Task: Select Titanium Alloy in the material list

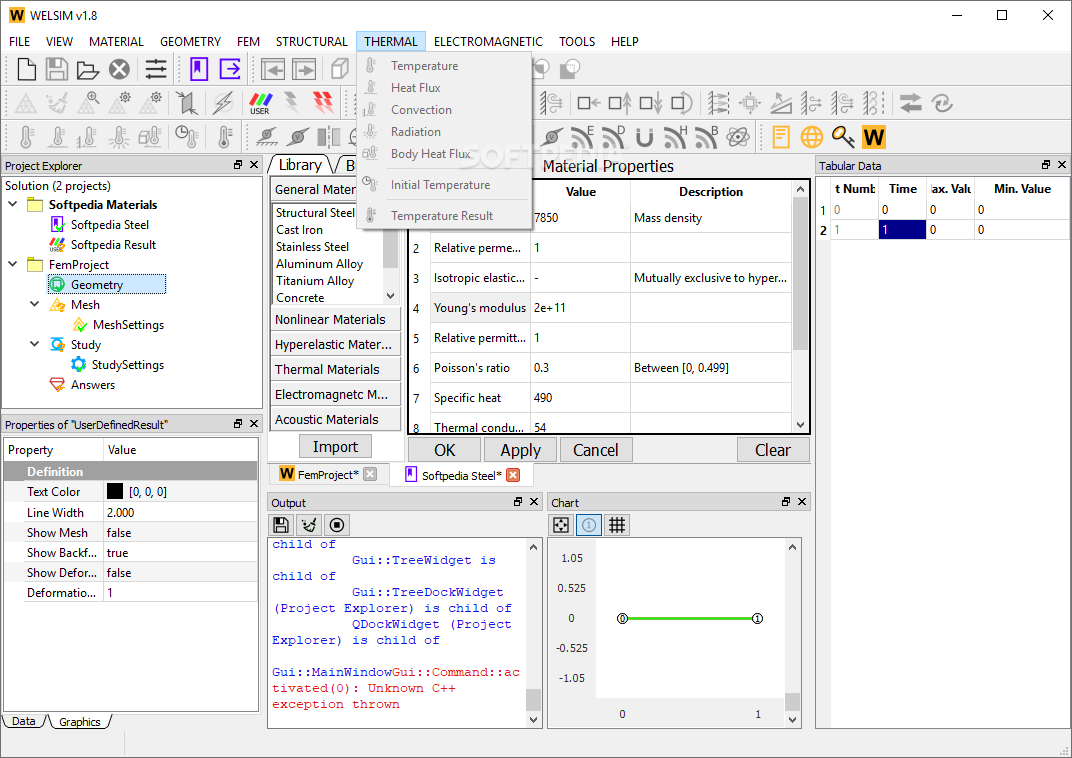Action: coord(314,281)
